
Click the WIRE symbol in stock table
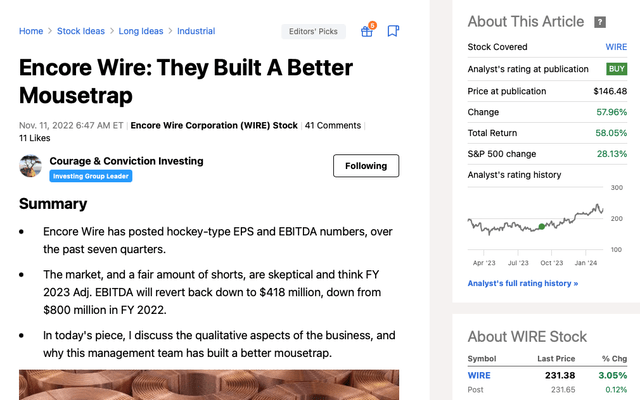(479, 375)
